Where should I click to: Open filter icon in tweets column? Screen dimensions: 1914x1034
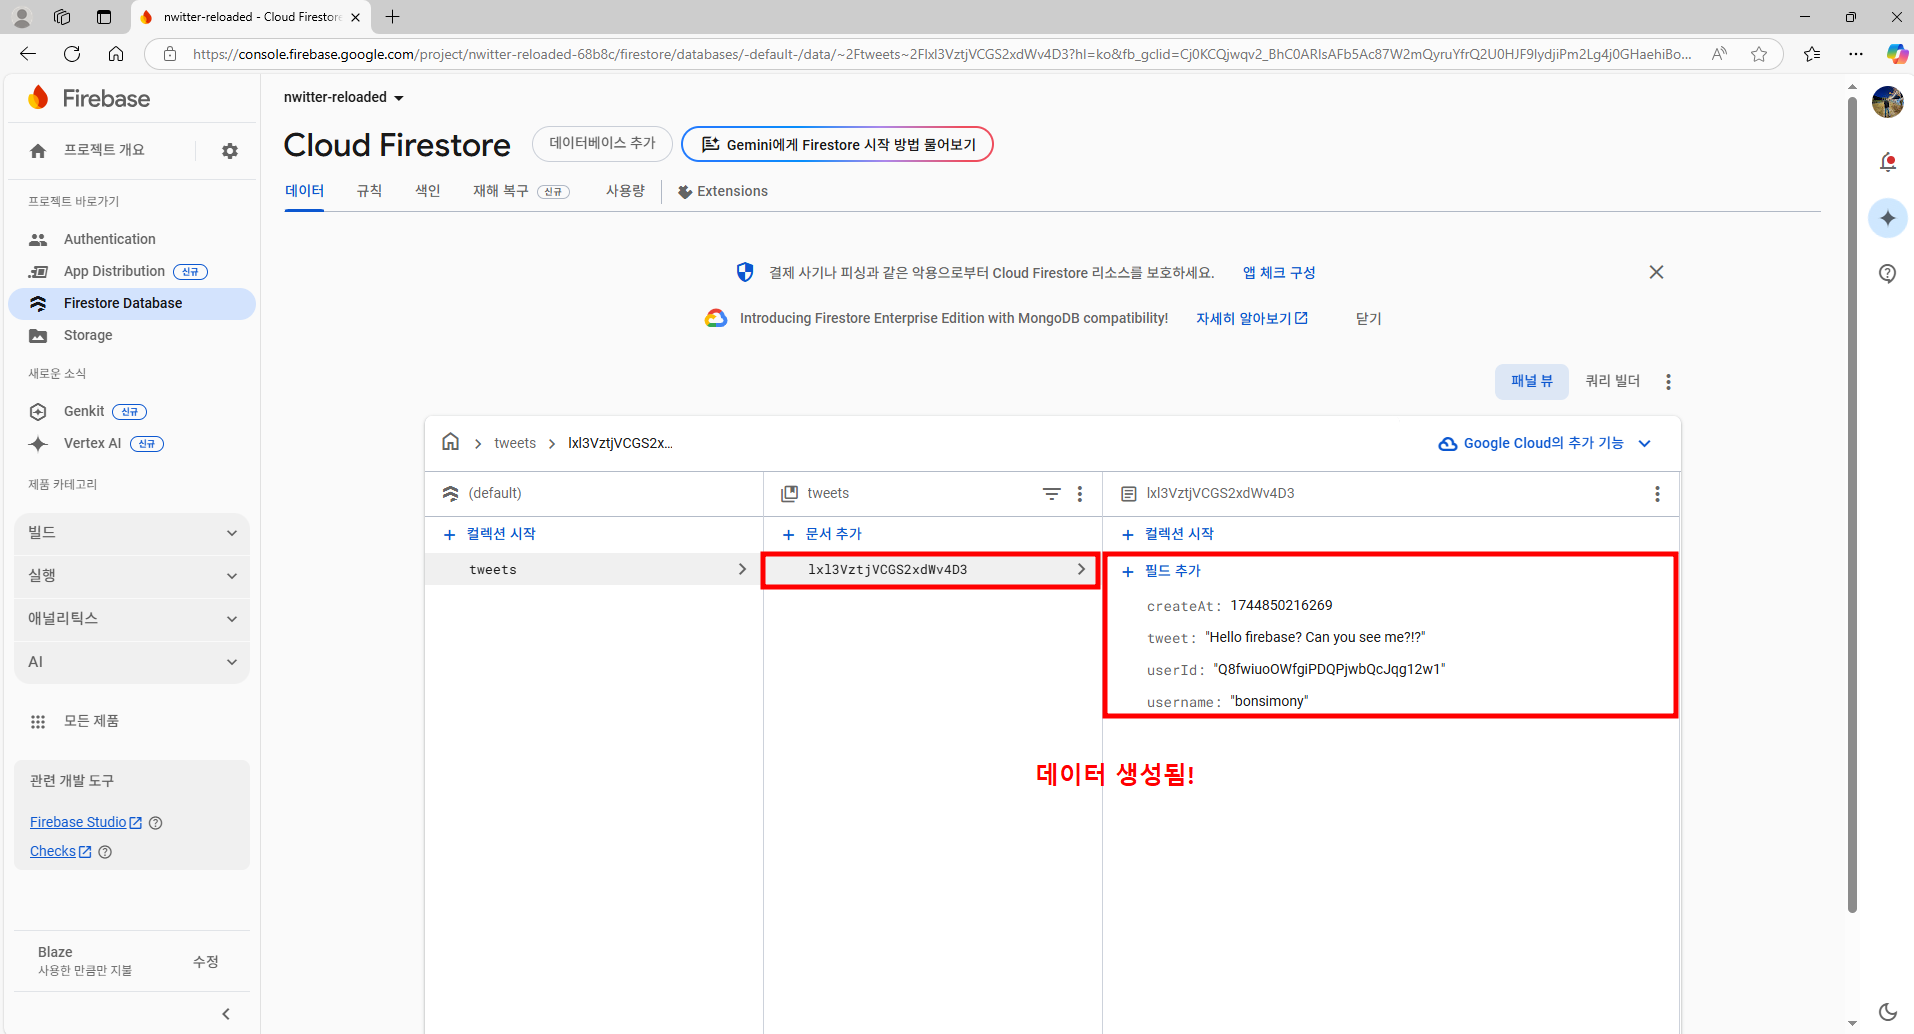1051,494
